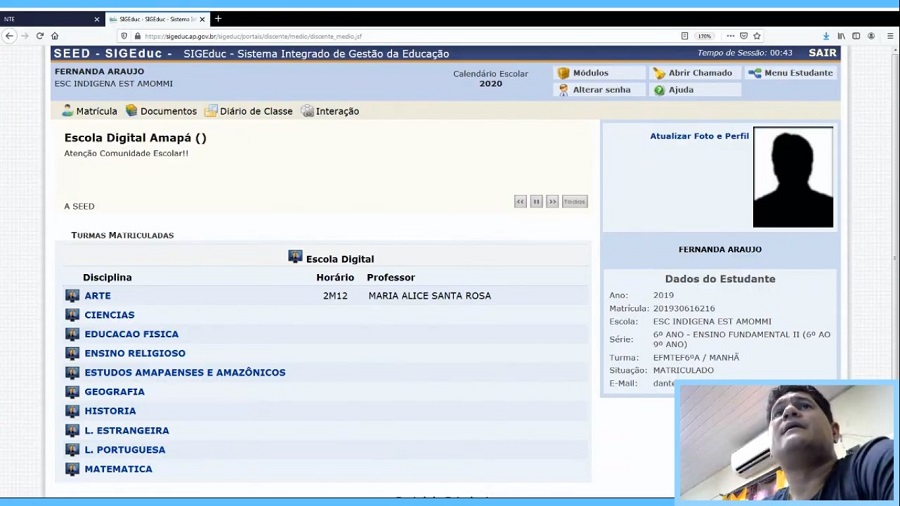Open the MATEMATICA discipline link
The image size is (900, 506).
(118, 469)
